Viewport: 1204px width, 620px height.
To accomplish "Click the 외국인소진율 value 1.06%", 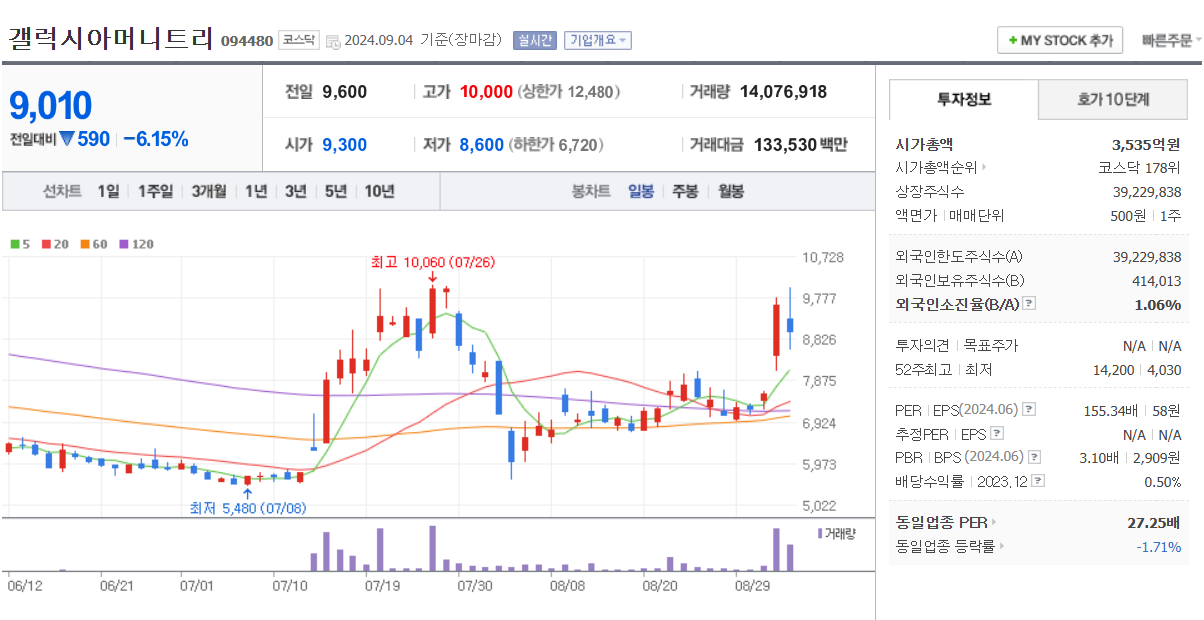I will 1158,304.
